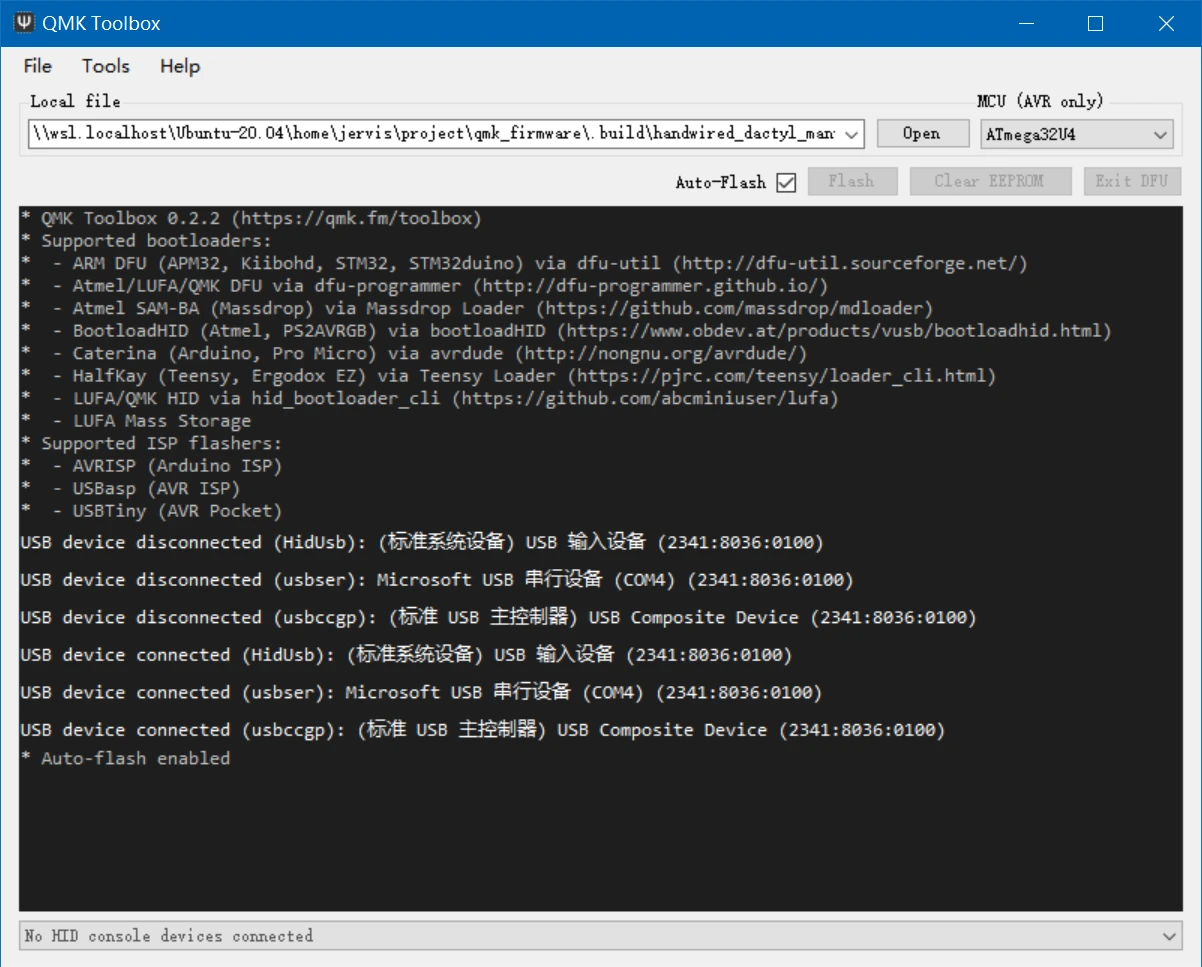Viewport: 1202px width, 967px height.
Task: Click the AVRISP (Arduino ISP) line
Action: click(x=152, y=466)
